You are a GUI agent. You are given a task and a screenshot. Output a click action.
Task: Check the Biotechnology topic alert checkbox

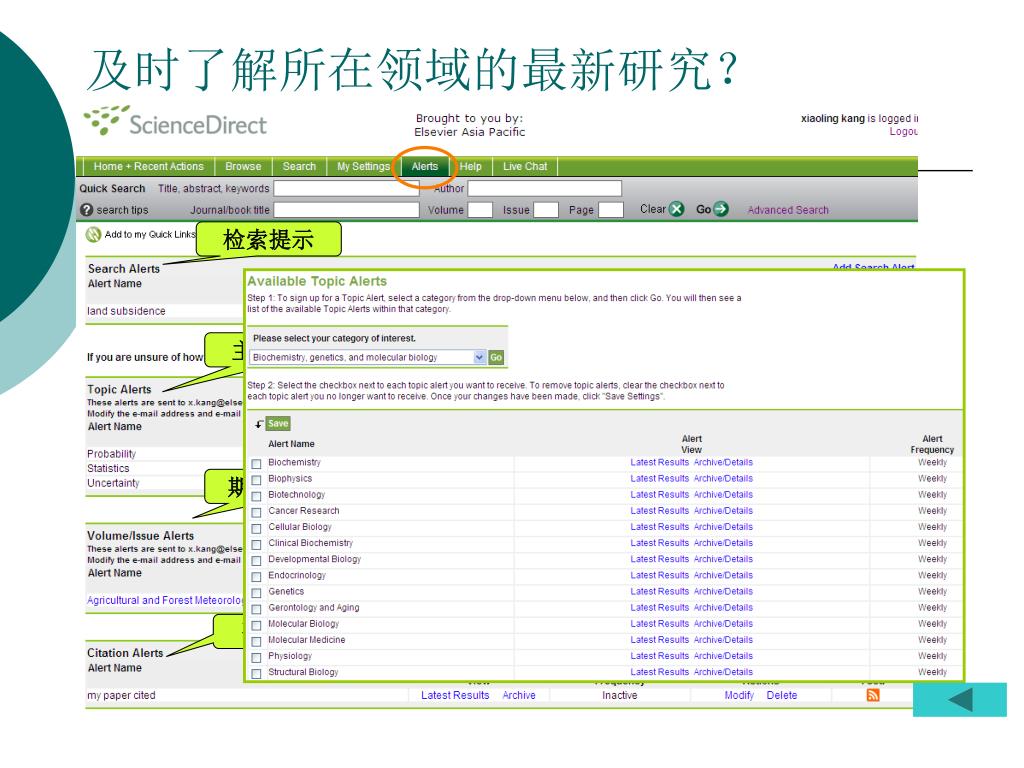257,496
